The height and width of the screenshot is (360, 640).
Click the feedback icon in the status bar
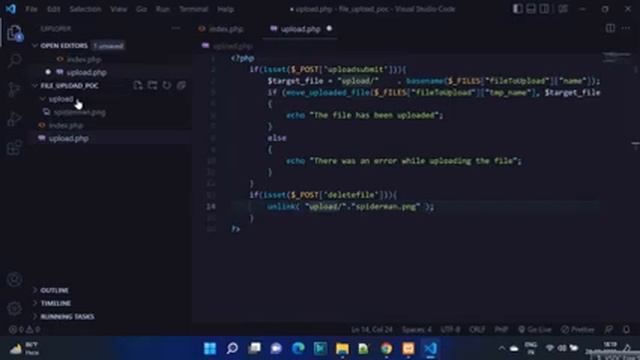609,329
